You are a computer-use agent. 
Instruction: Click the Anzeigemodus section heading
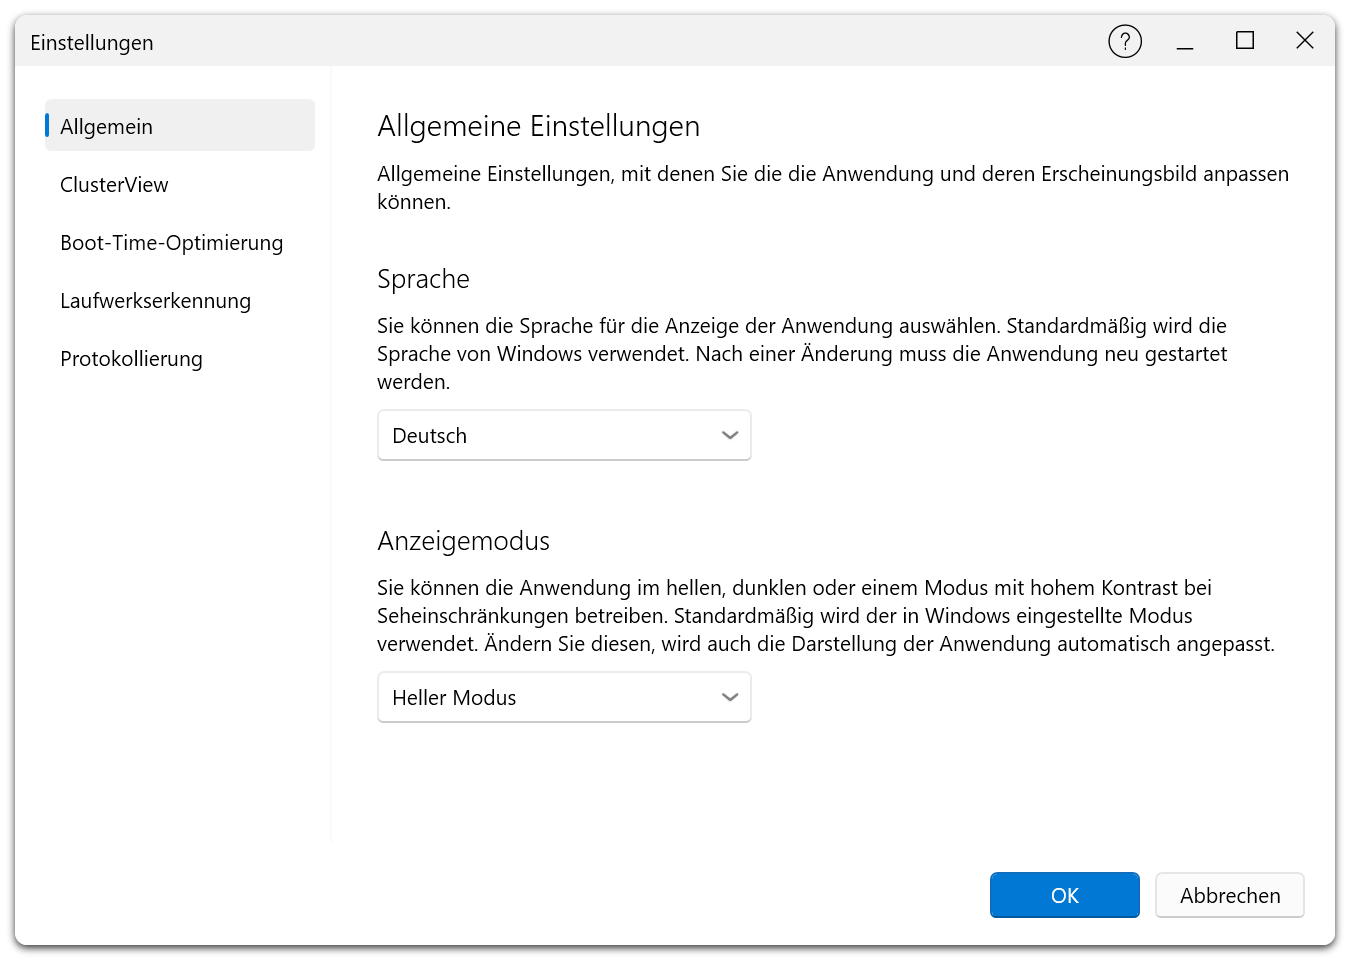click(x=463, y=541)
